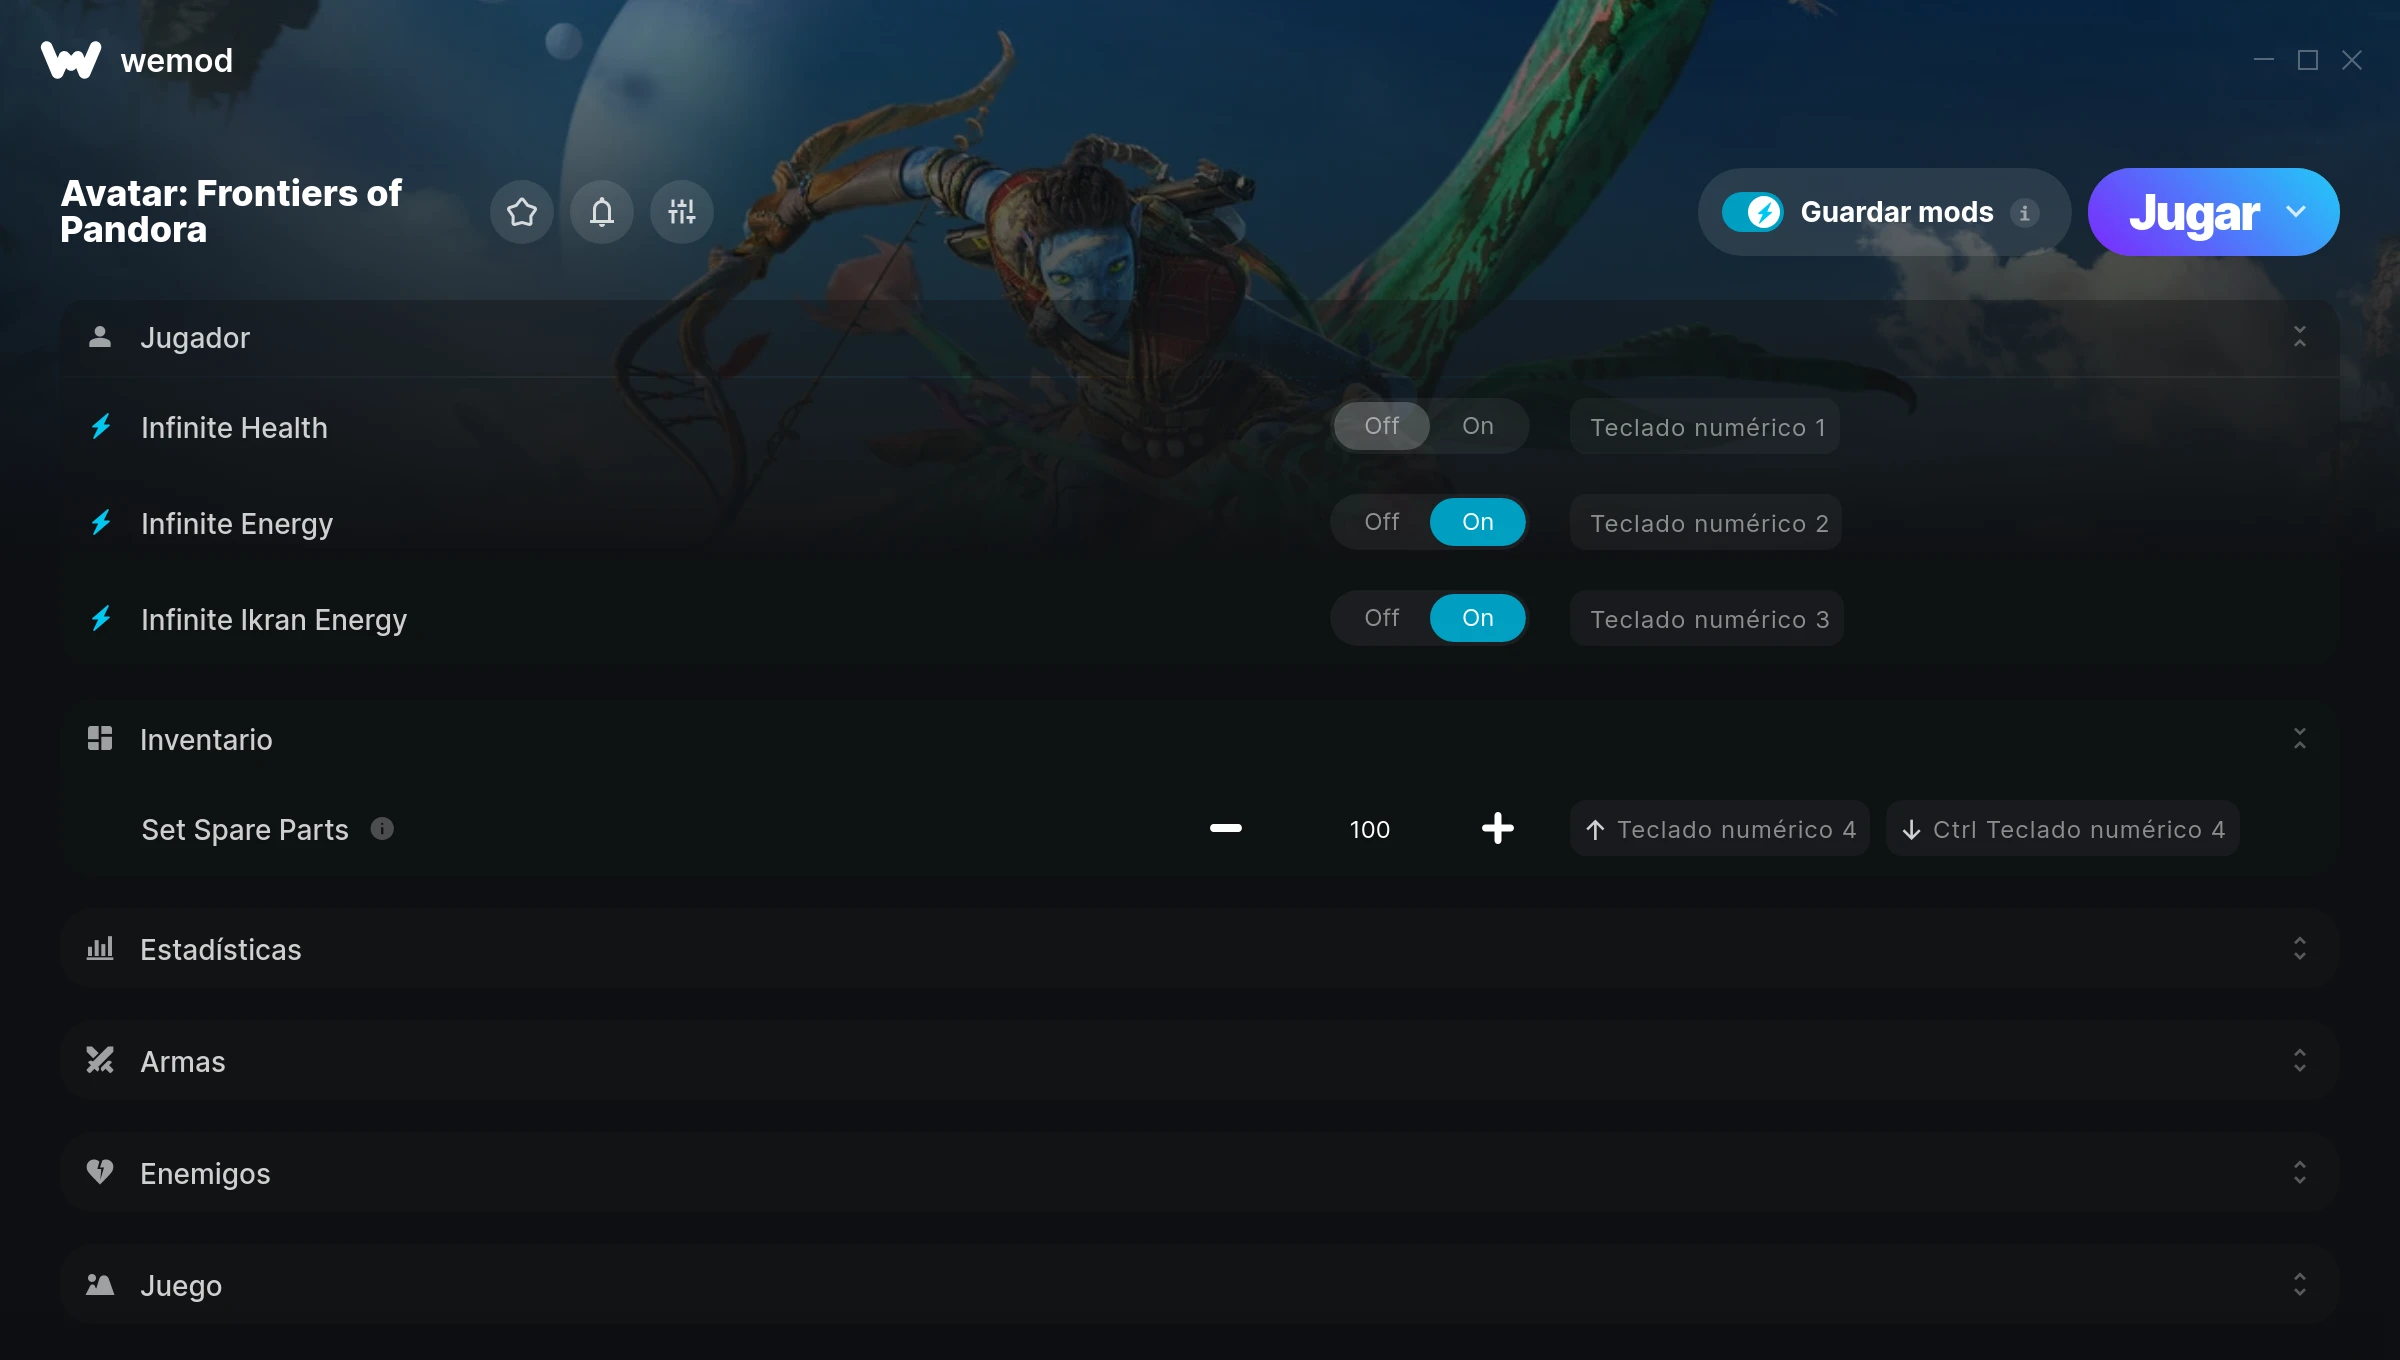Click the Set Spare Parts label
Screen dimensions: 2400x1360
pyautogui.click(x=245, y=830)
